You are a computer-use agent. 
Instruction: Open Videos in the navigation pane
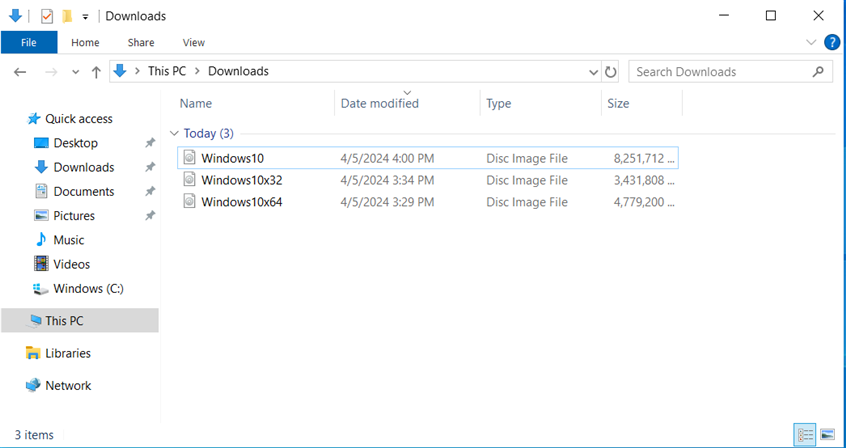(x=71, y=264)
